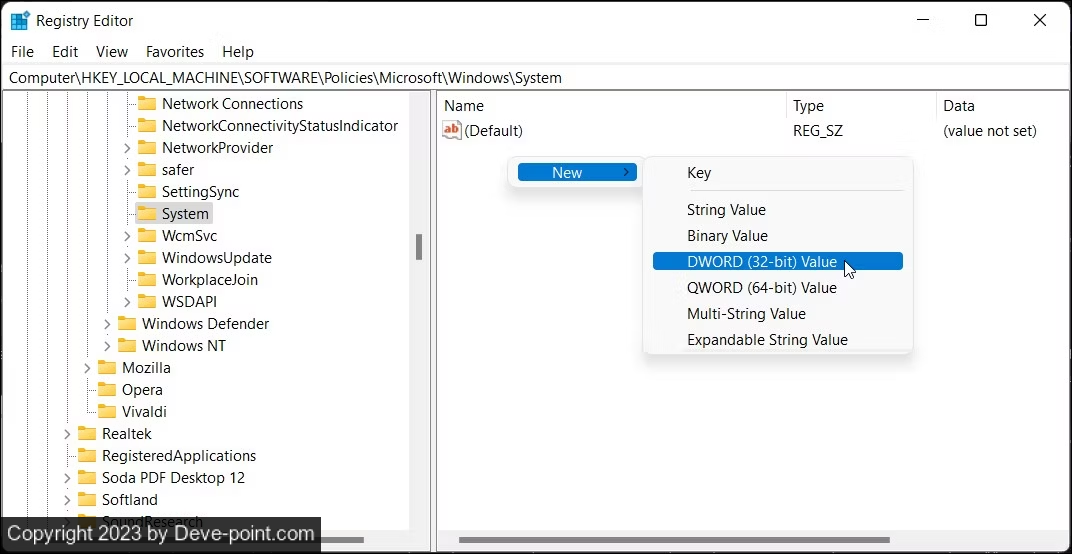
Task: Expand the WcmSvc key chevron
Action: [127, 236]
